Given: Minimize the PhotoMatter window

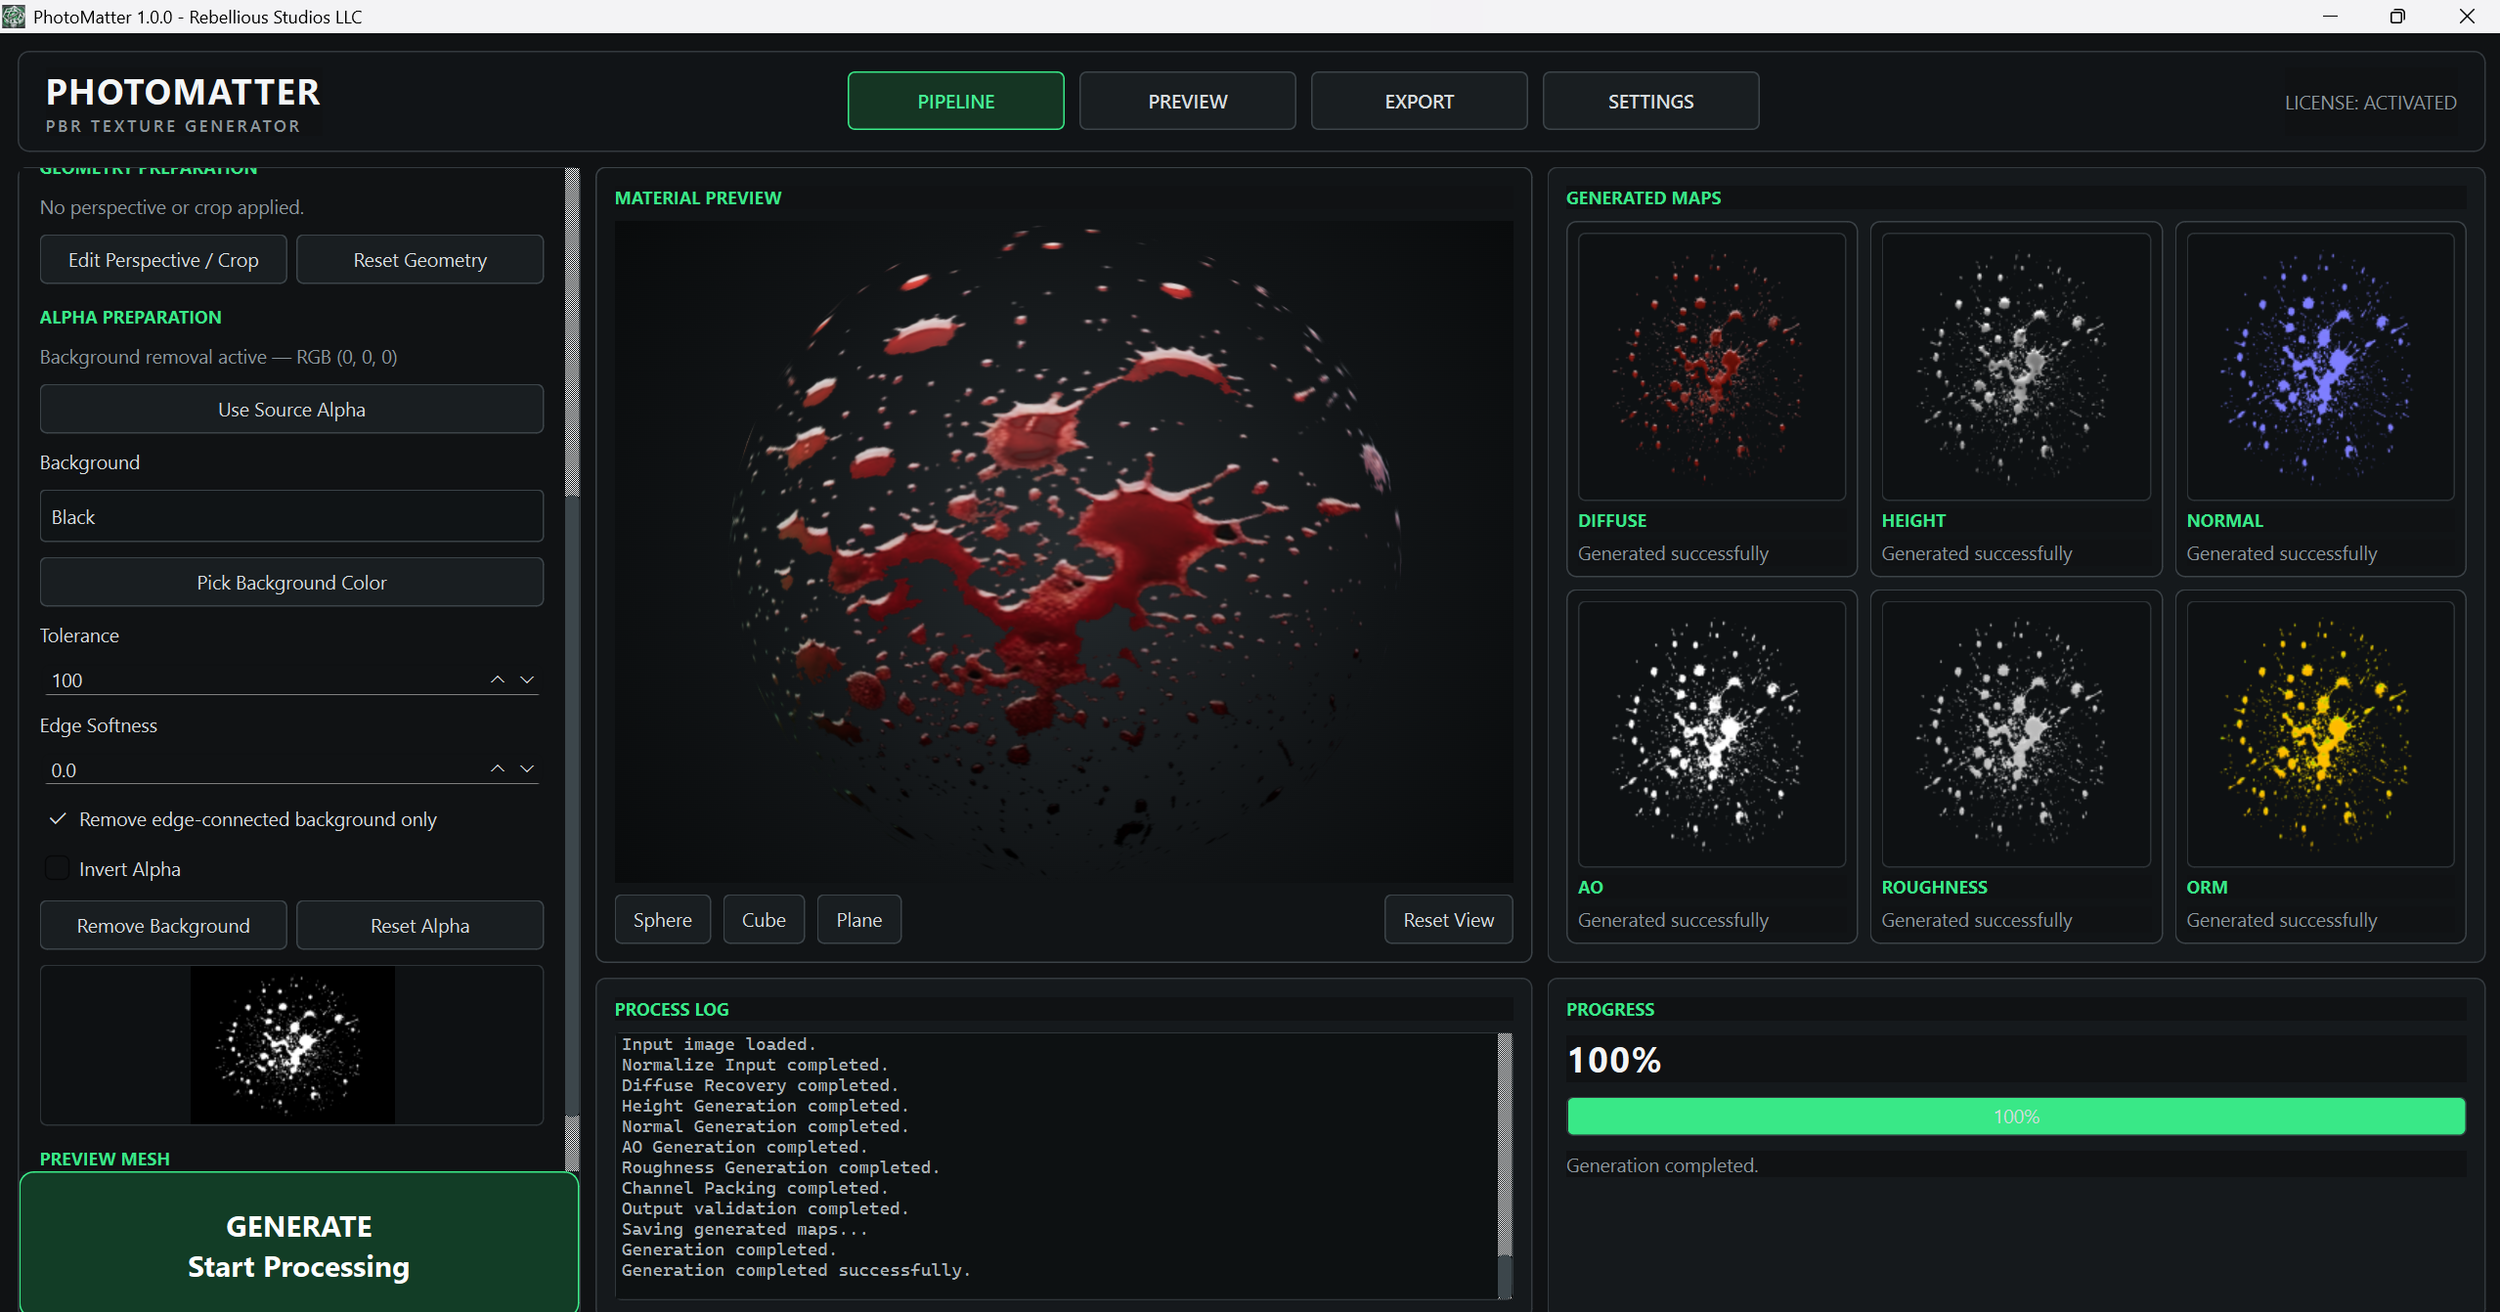Looking at the screenshot, I should (x=2330, y=16).
